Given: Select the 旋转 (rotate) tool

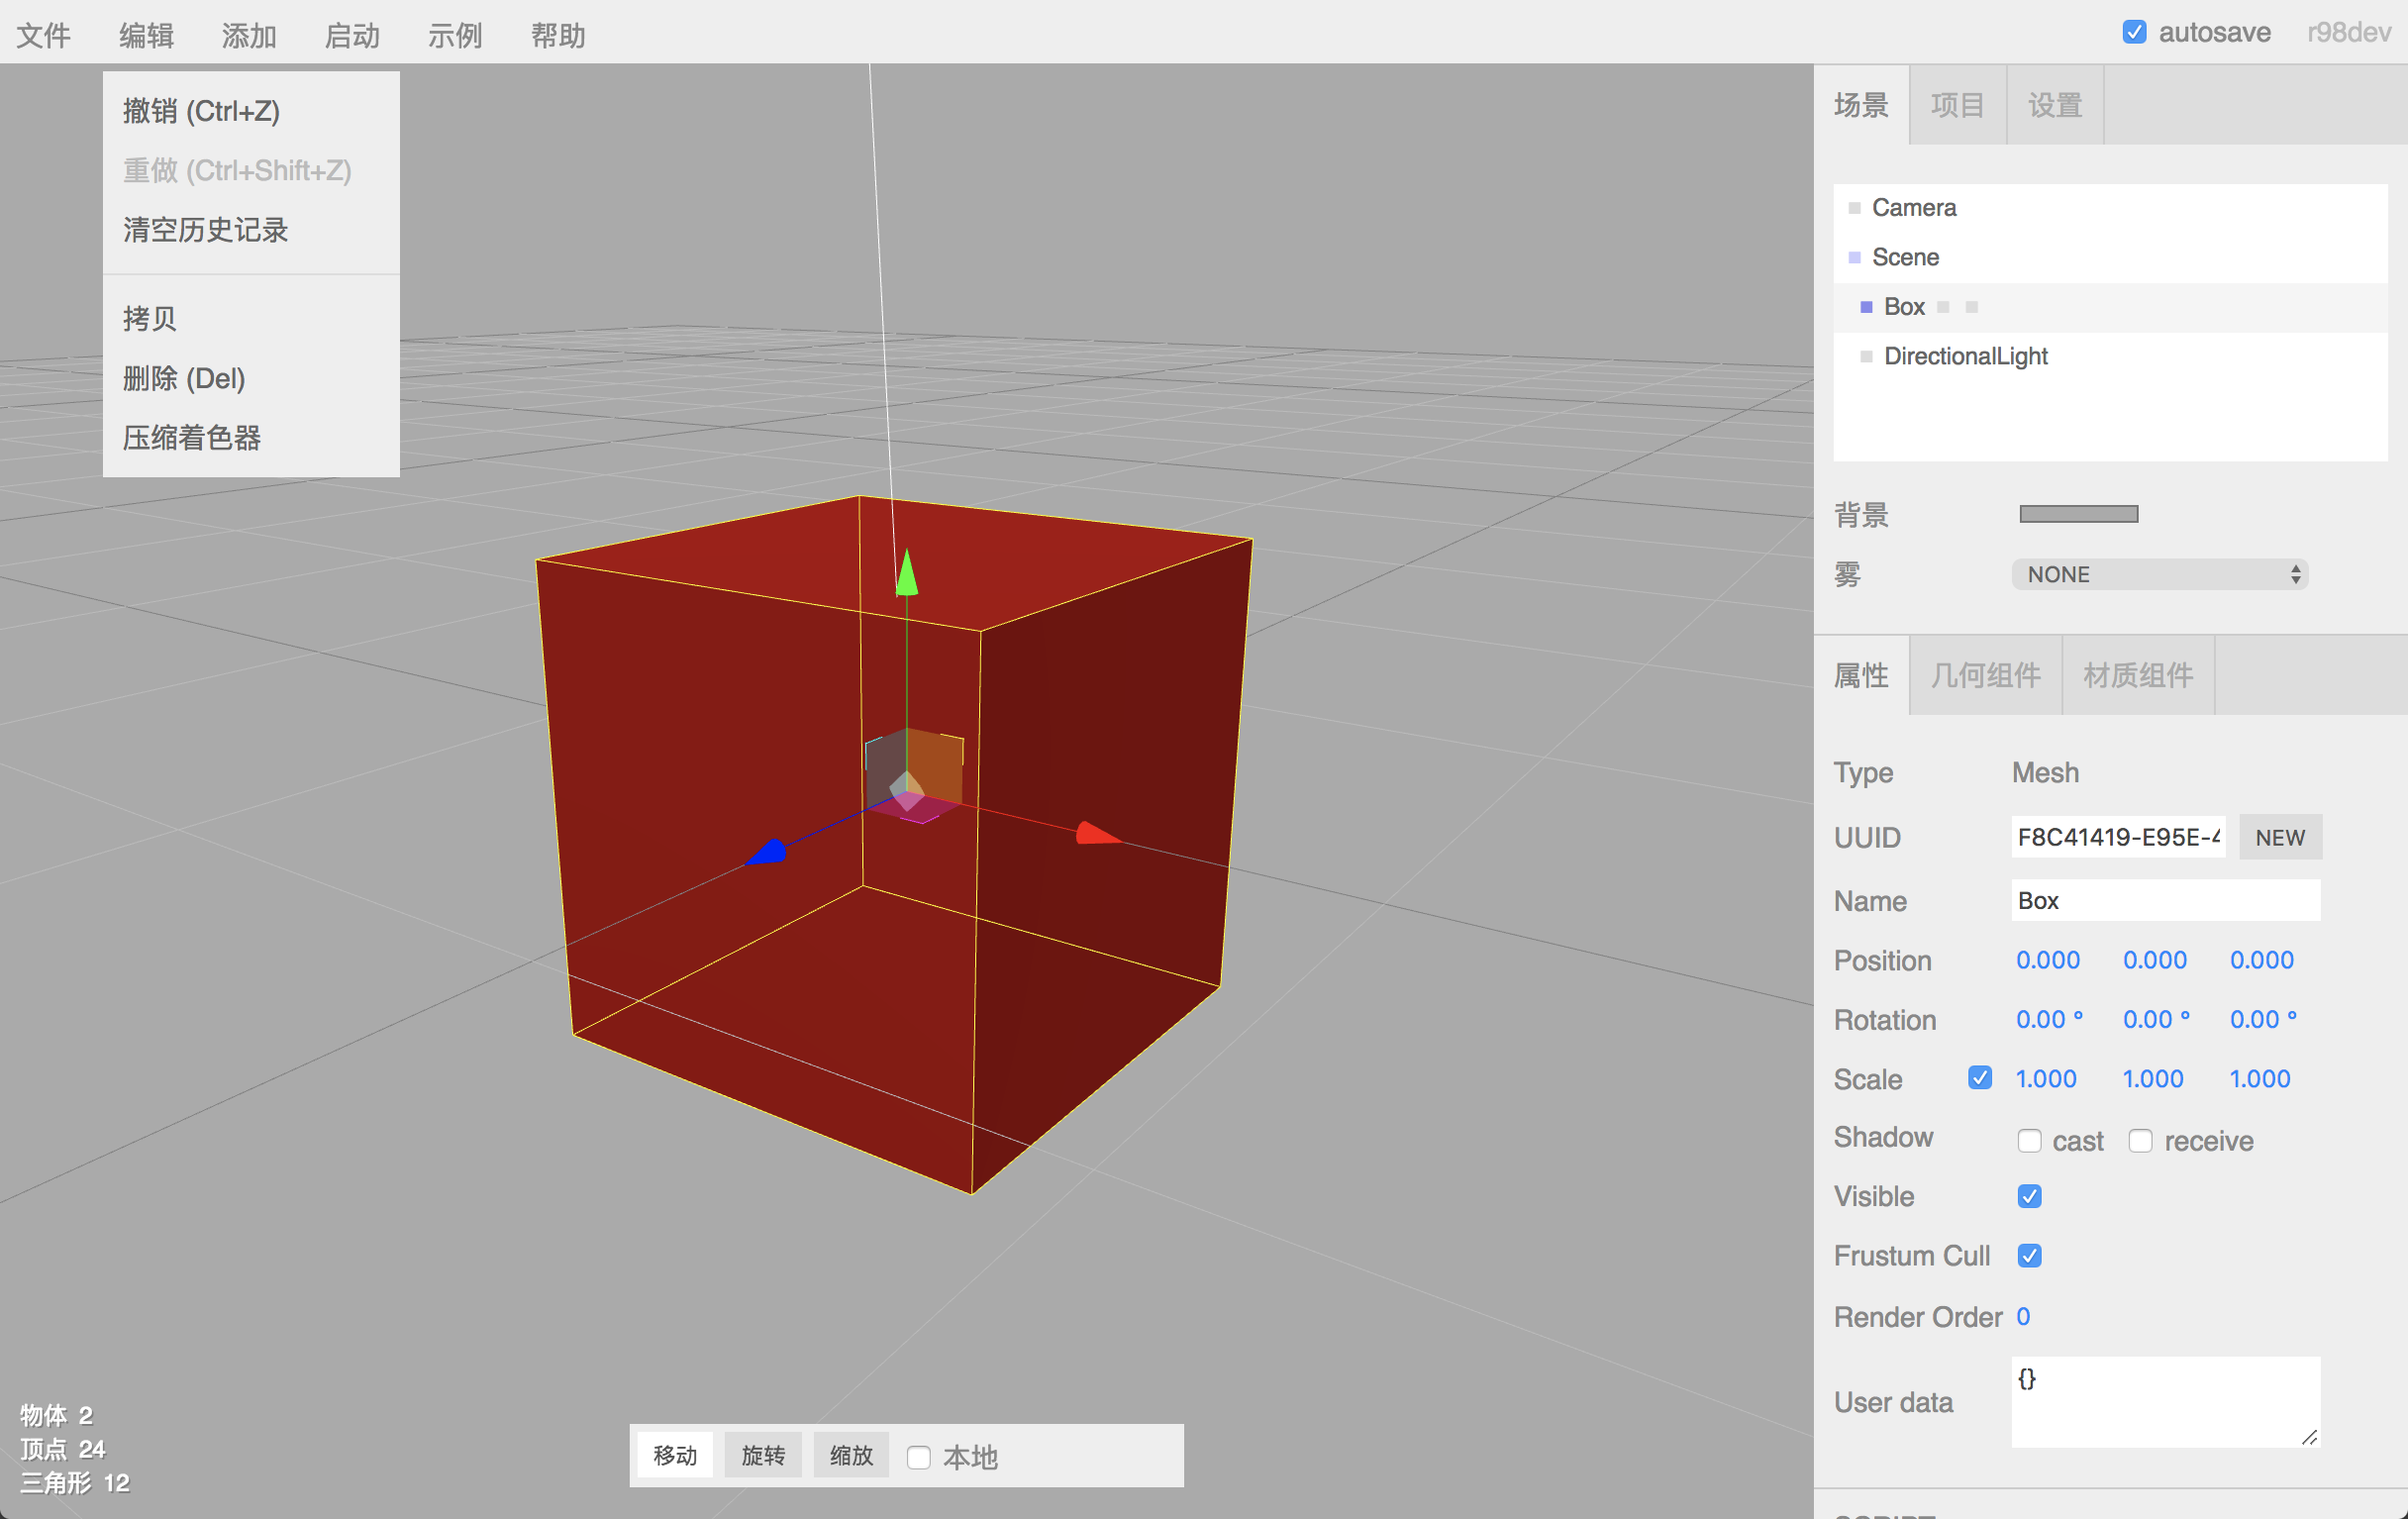Looking at the screenshot, I should 762,1456.
